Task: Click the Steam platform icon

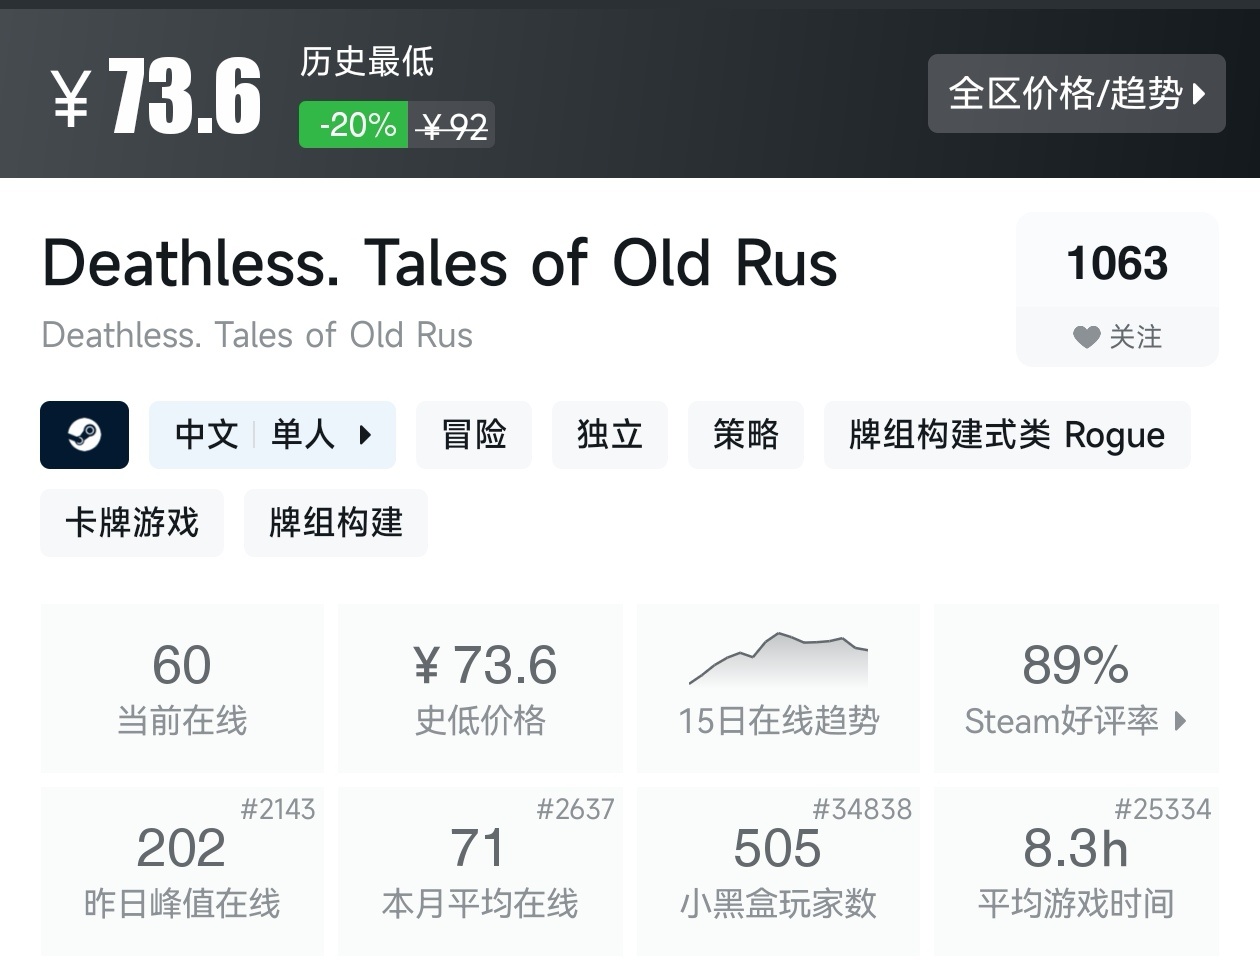Action: click(x=84, y=435)
